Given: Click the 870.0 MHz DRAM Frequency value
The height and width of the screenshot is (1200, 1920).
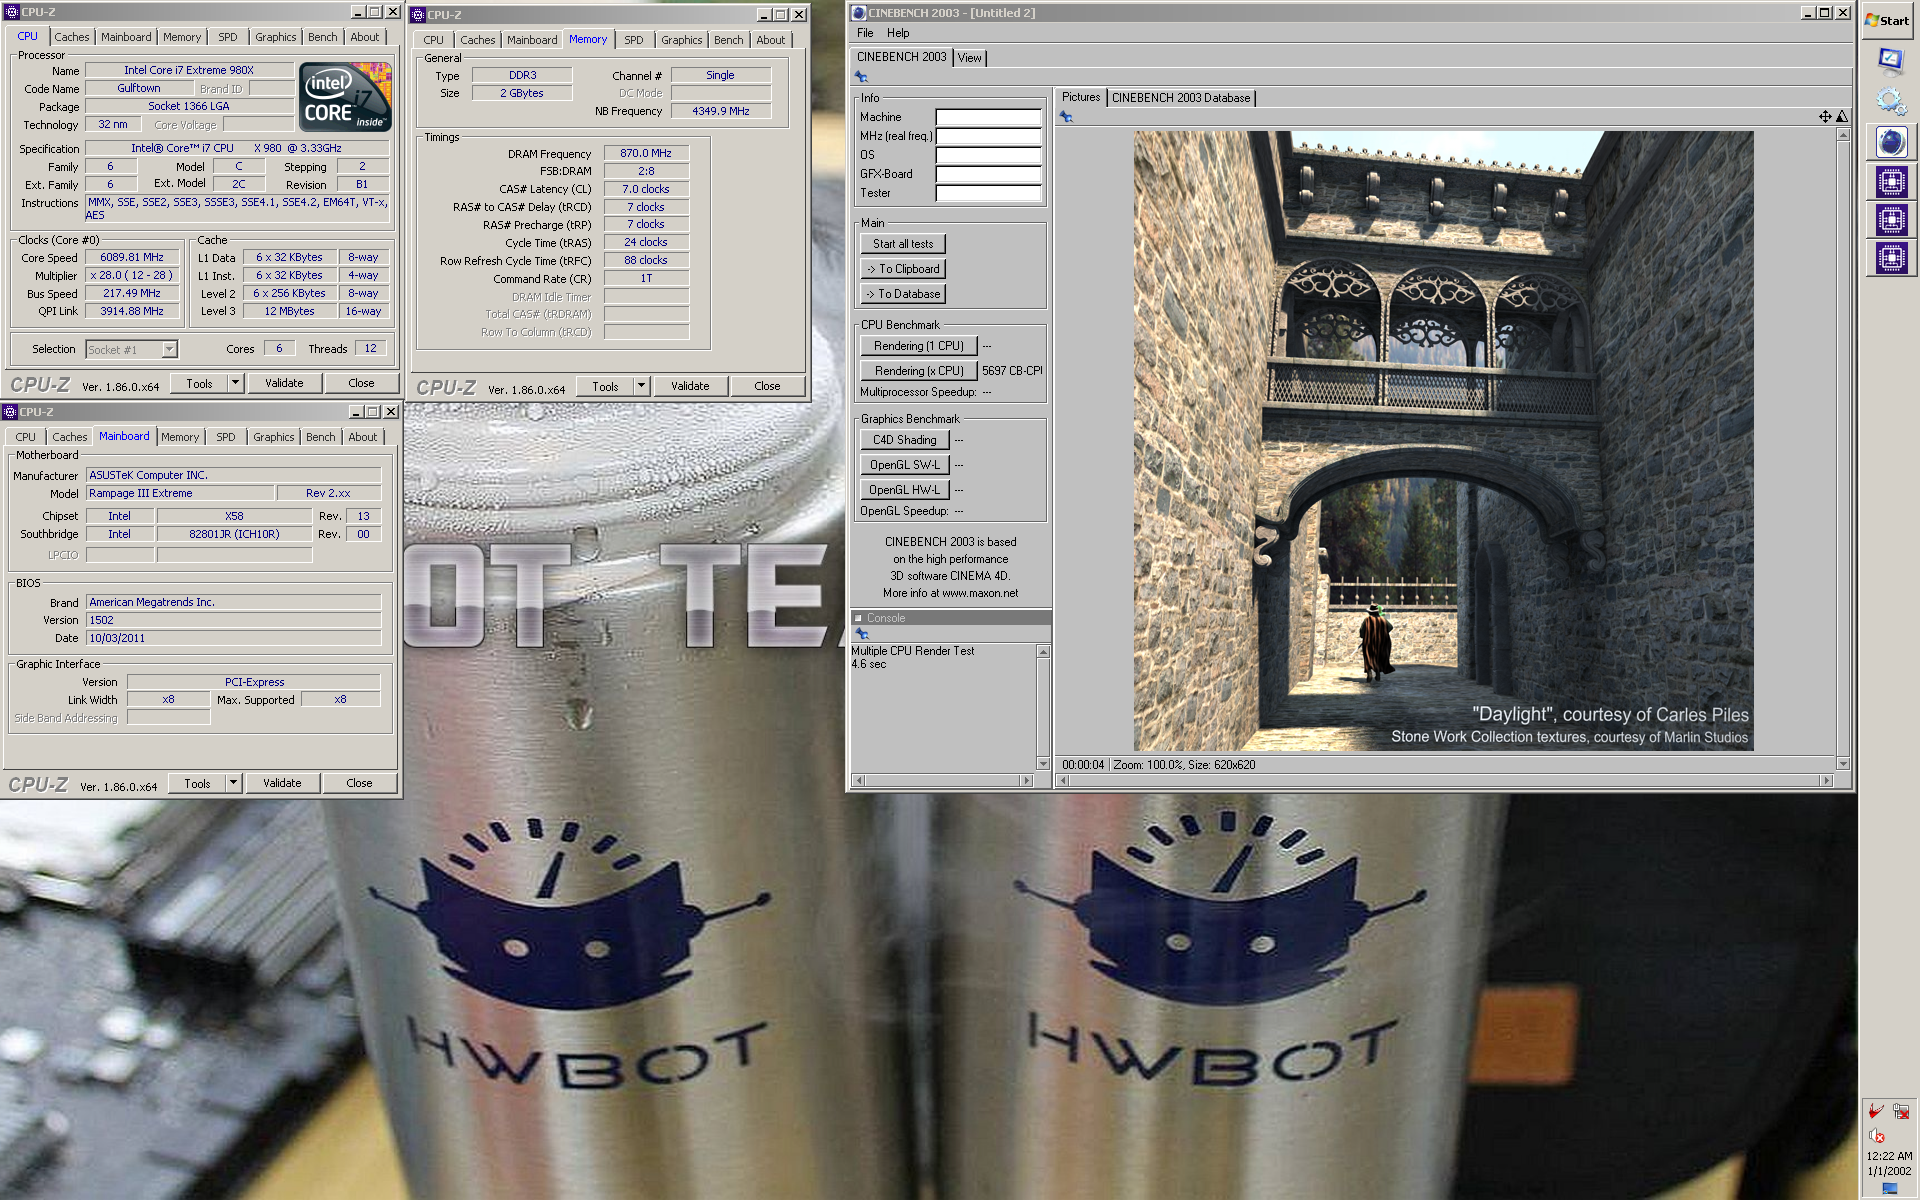Looking at the screenshot, I should point(646,153).
